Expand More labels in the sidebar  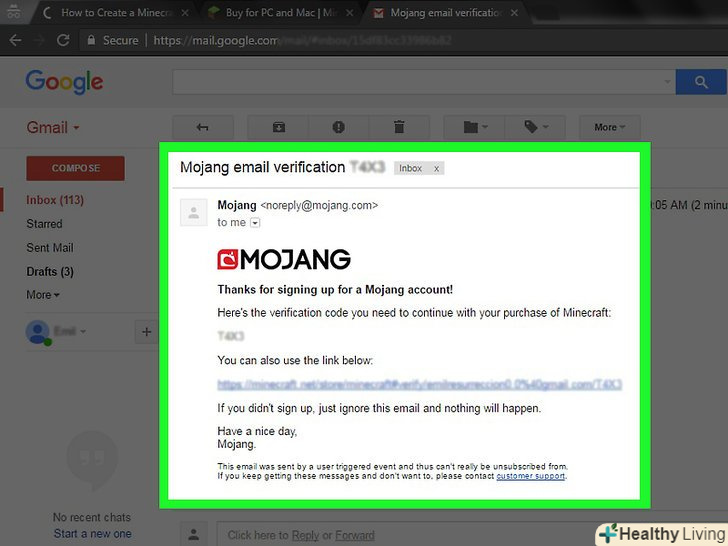43,295
